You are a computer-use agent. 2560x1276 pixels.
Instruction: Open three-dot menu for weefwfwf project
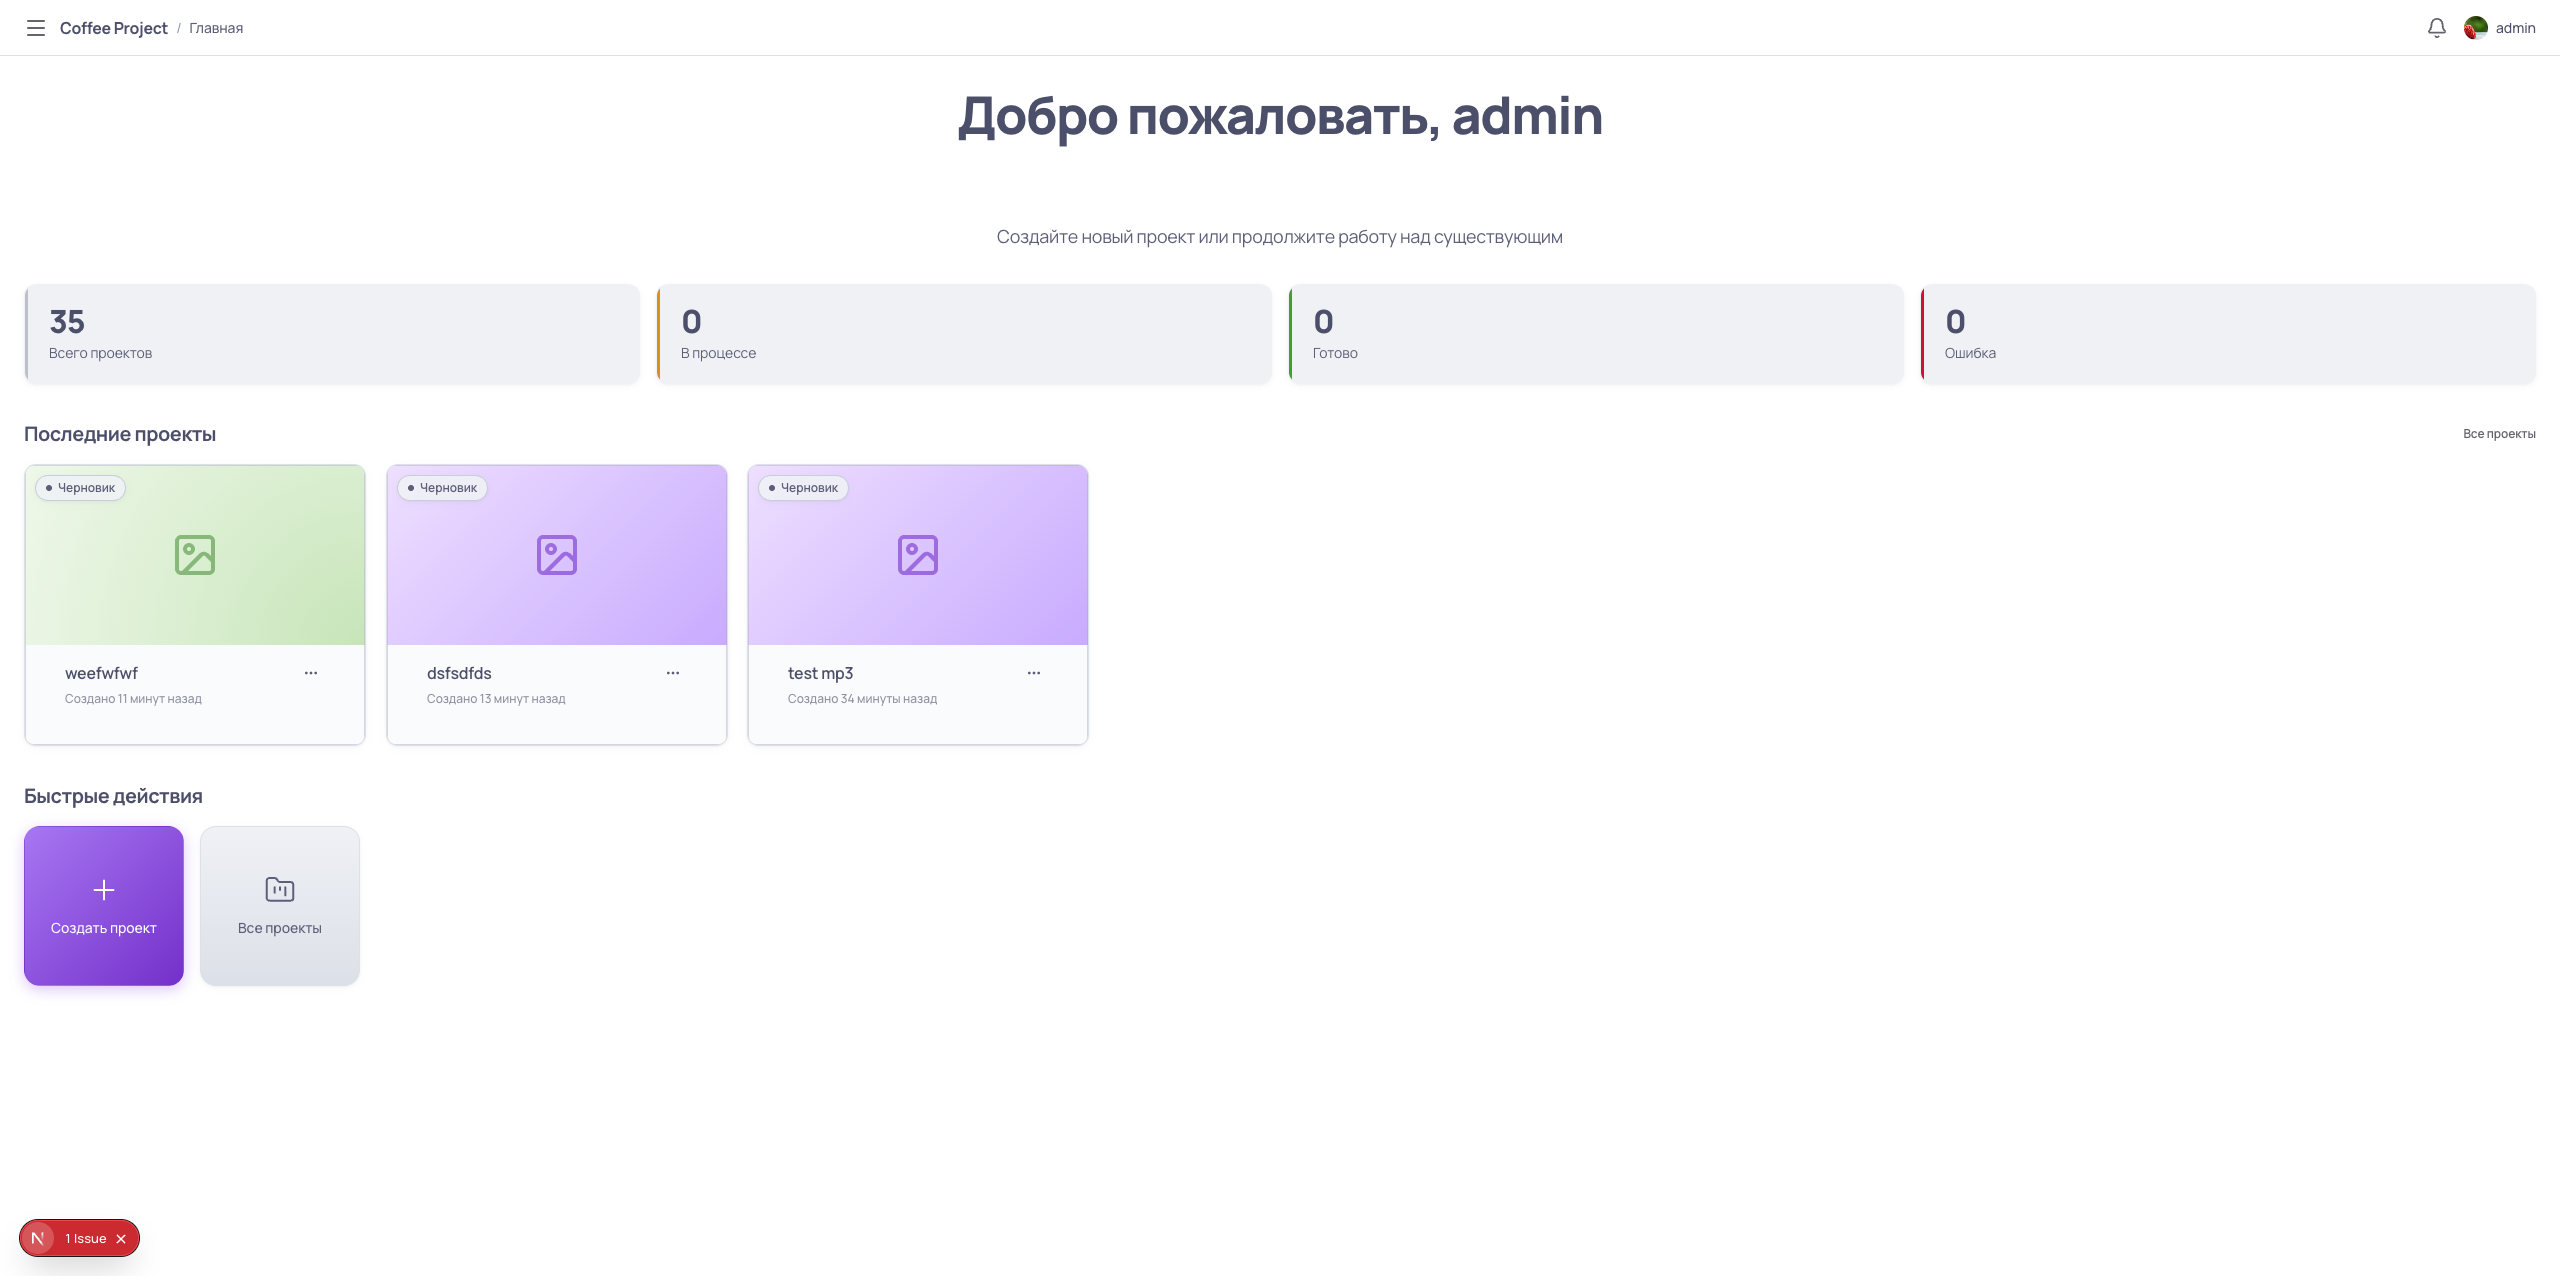pyautogui.click(x=311, y=673)
